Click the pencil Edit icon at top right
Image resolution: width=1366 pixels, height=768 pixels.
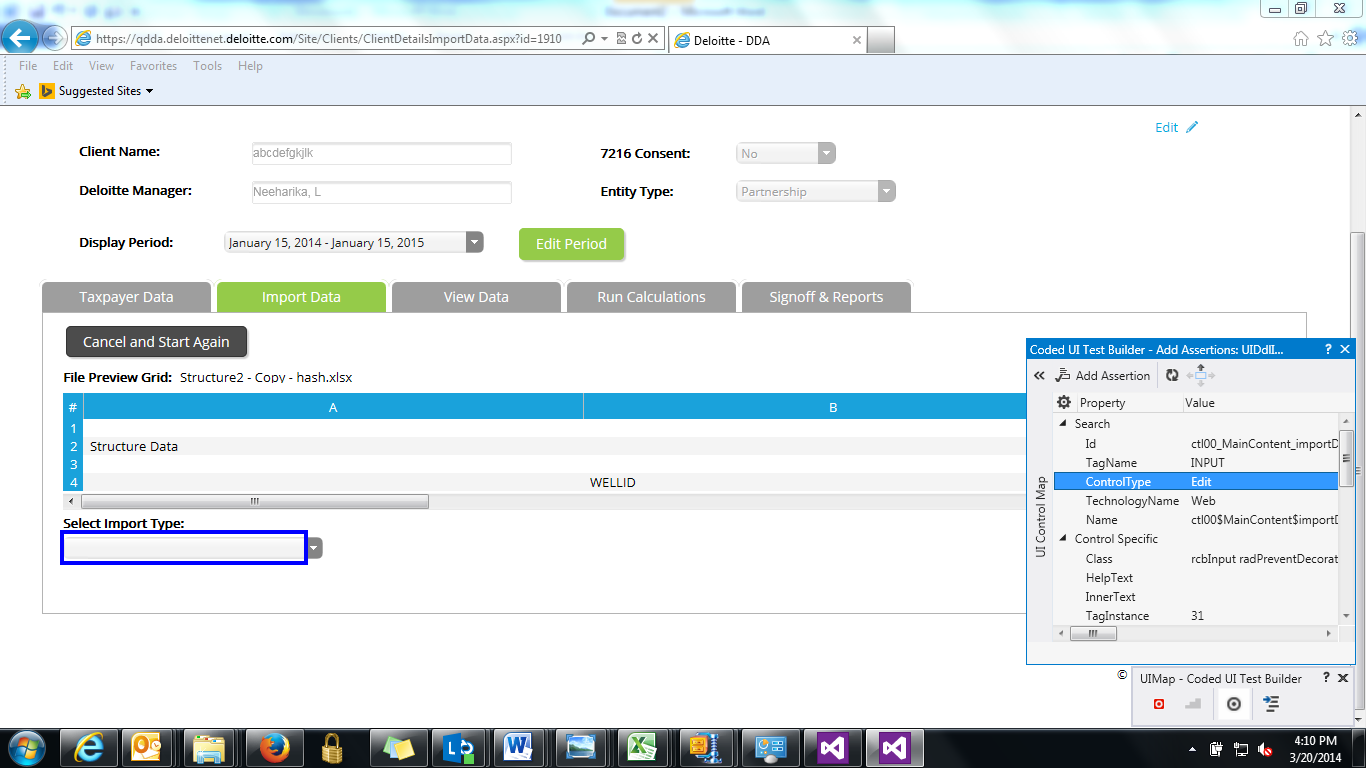coord(1191,127)
